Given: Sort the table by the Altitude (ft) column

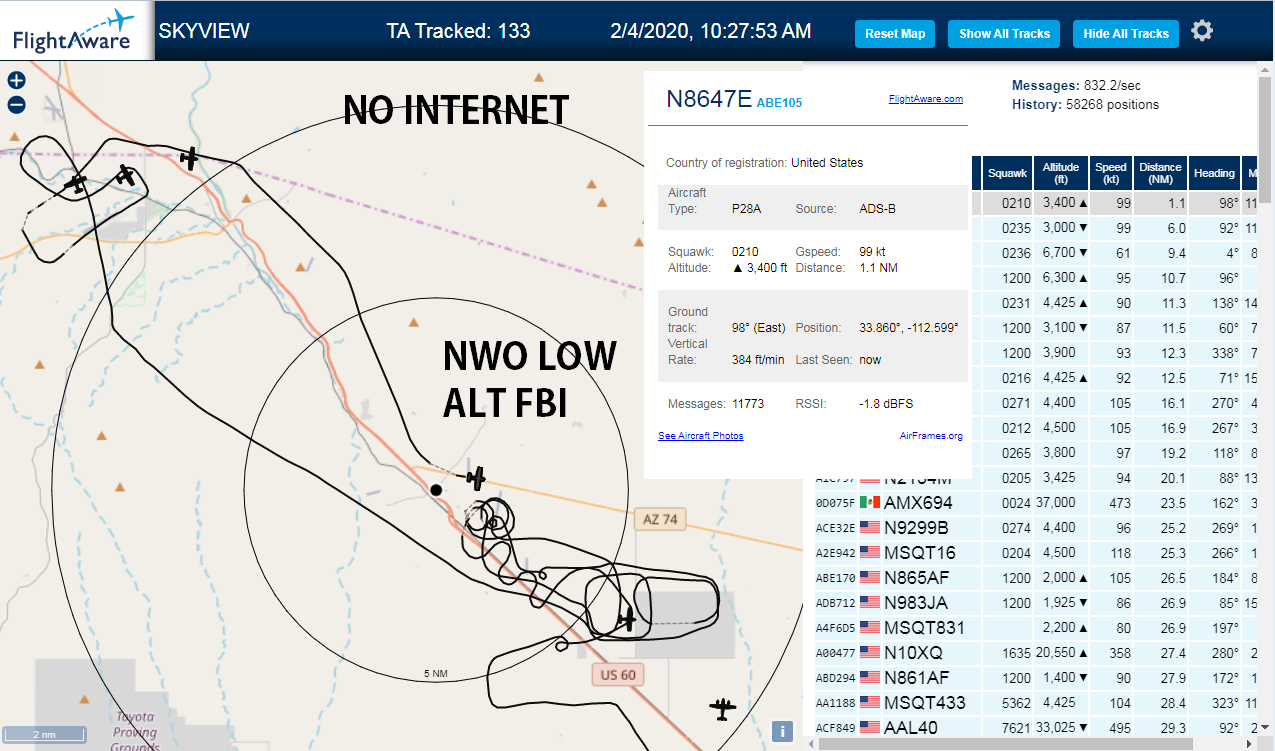Looking at the screenshot, I should point(1061,173).
